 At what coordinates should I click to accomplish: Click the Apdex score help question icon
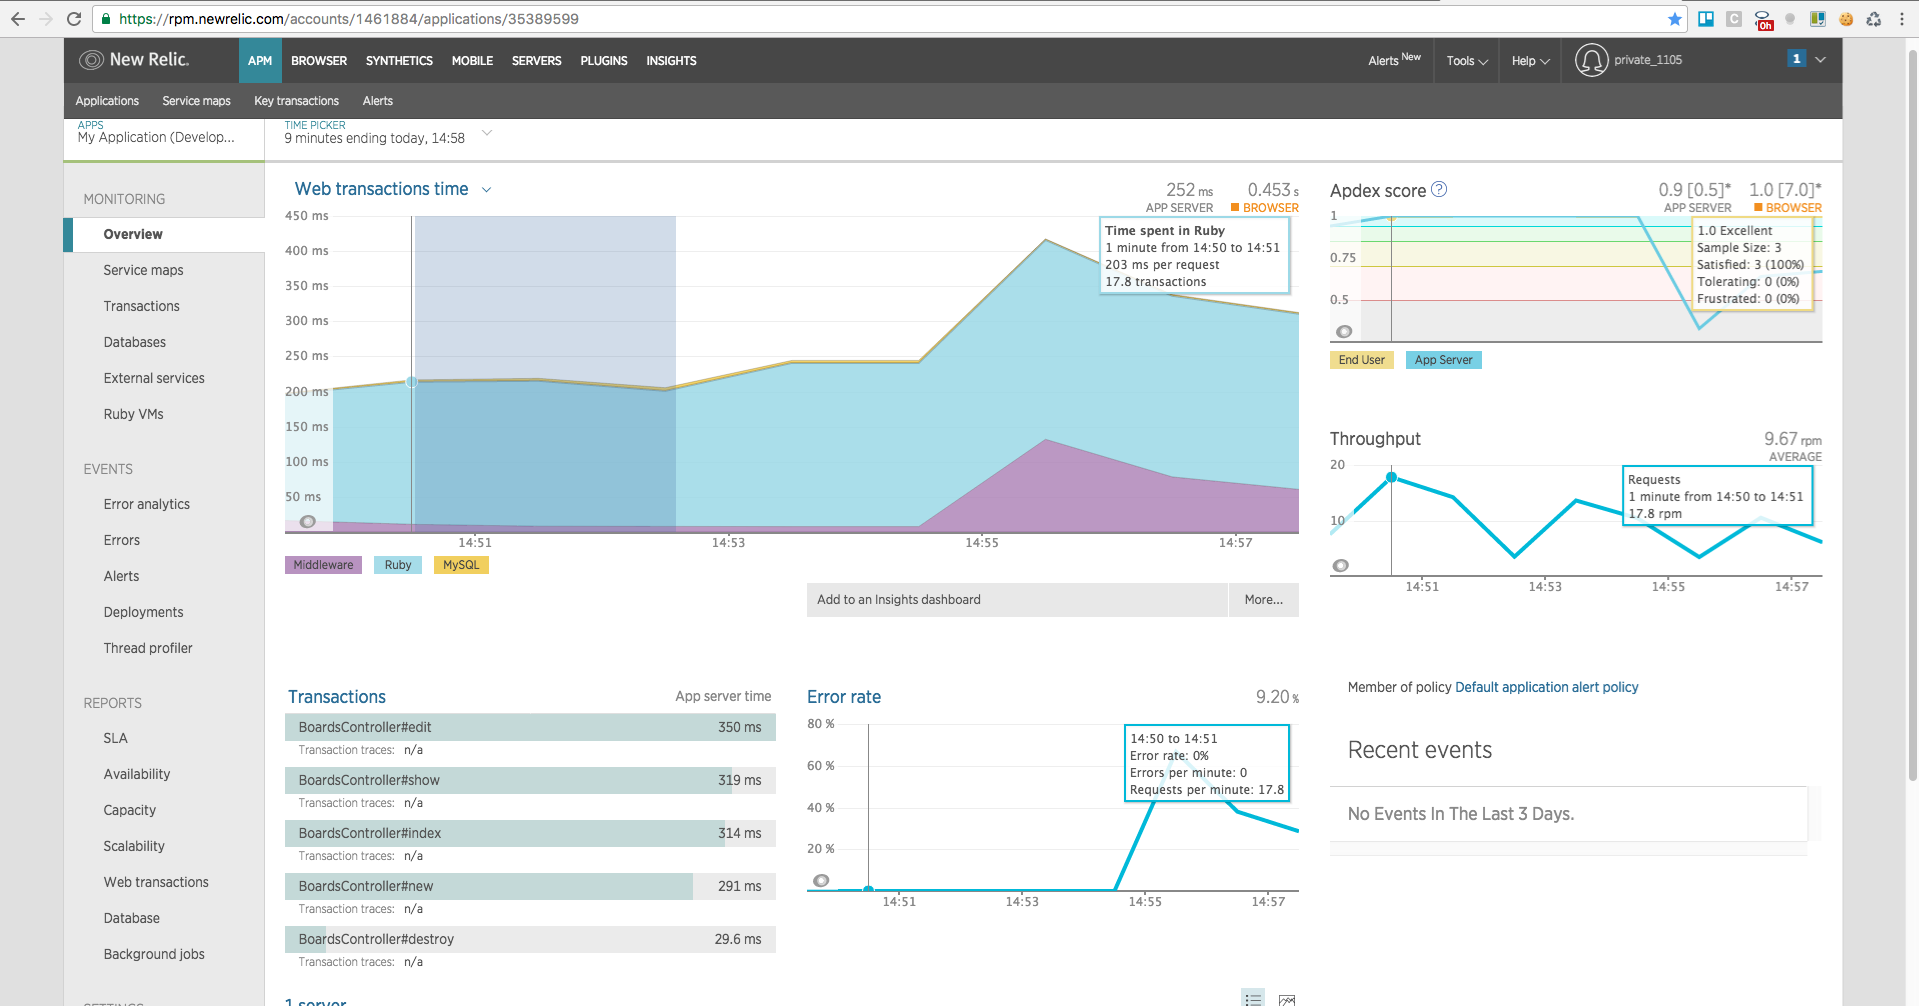point(1439,189)
